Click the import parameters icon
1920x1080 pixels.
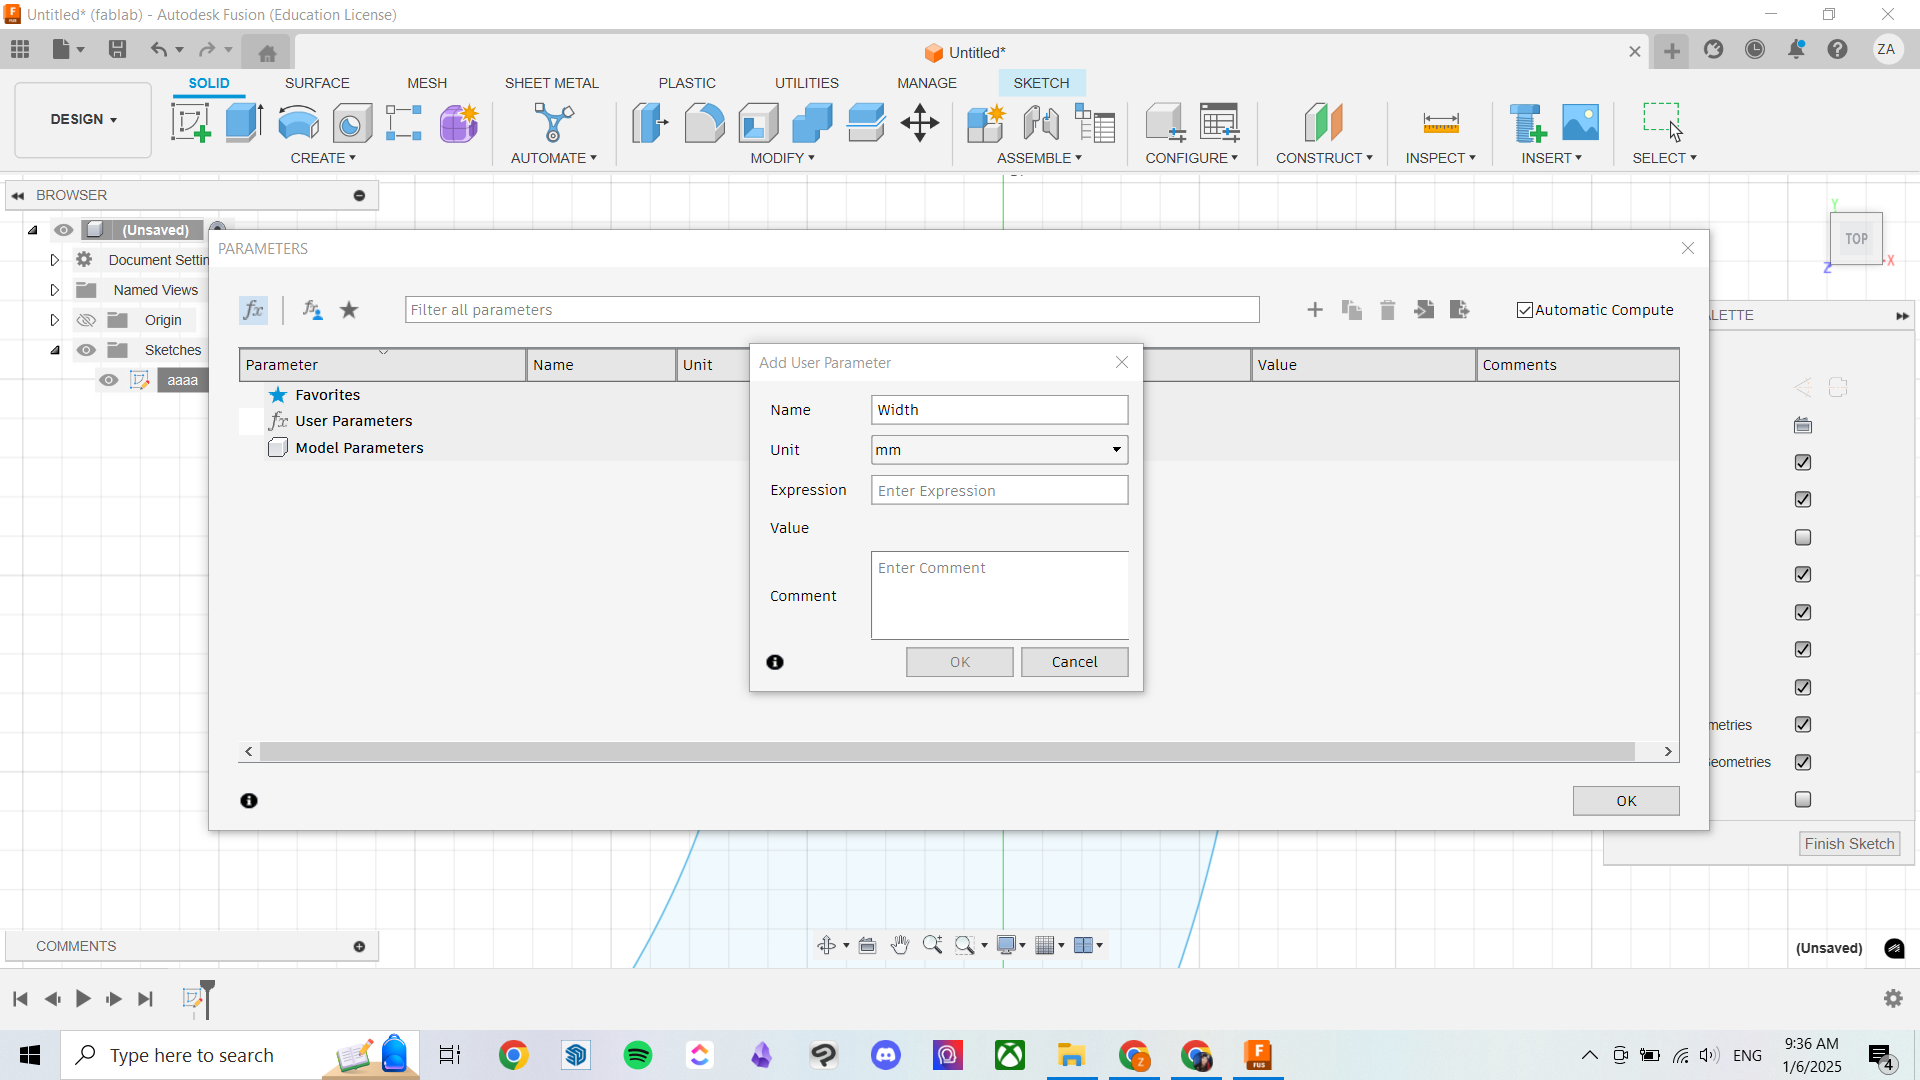[1424, 310]
